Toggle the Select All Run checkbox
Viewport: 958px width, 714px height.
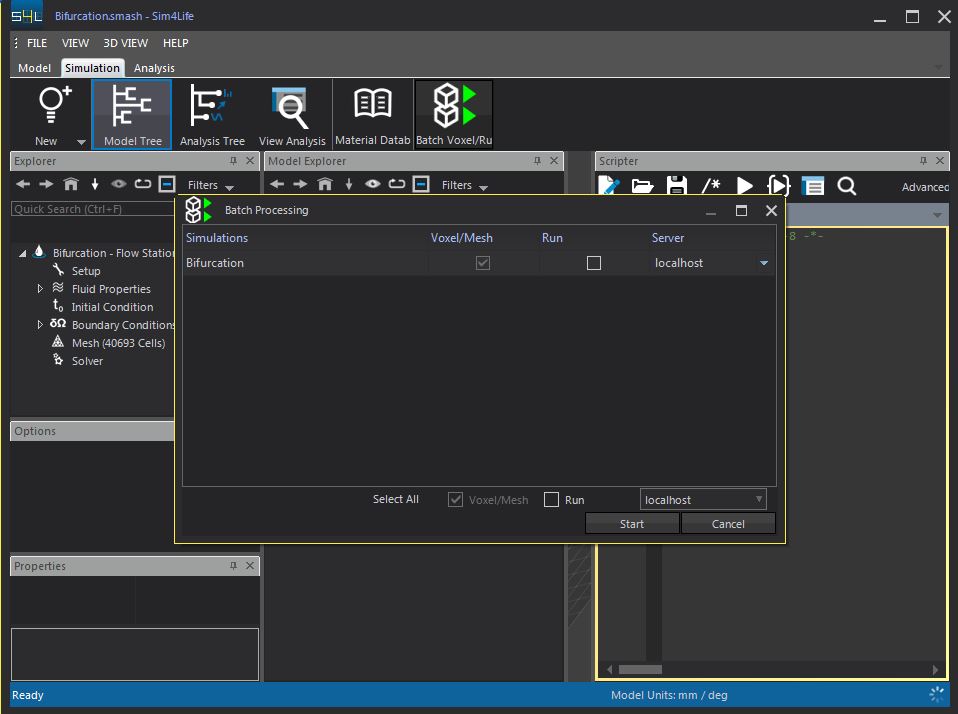(551, 500)
